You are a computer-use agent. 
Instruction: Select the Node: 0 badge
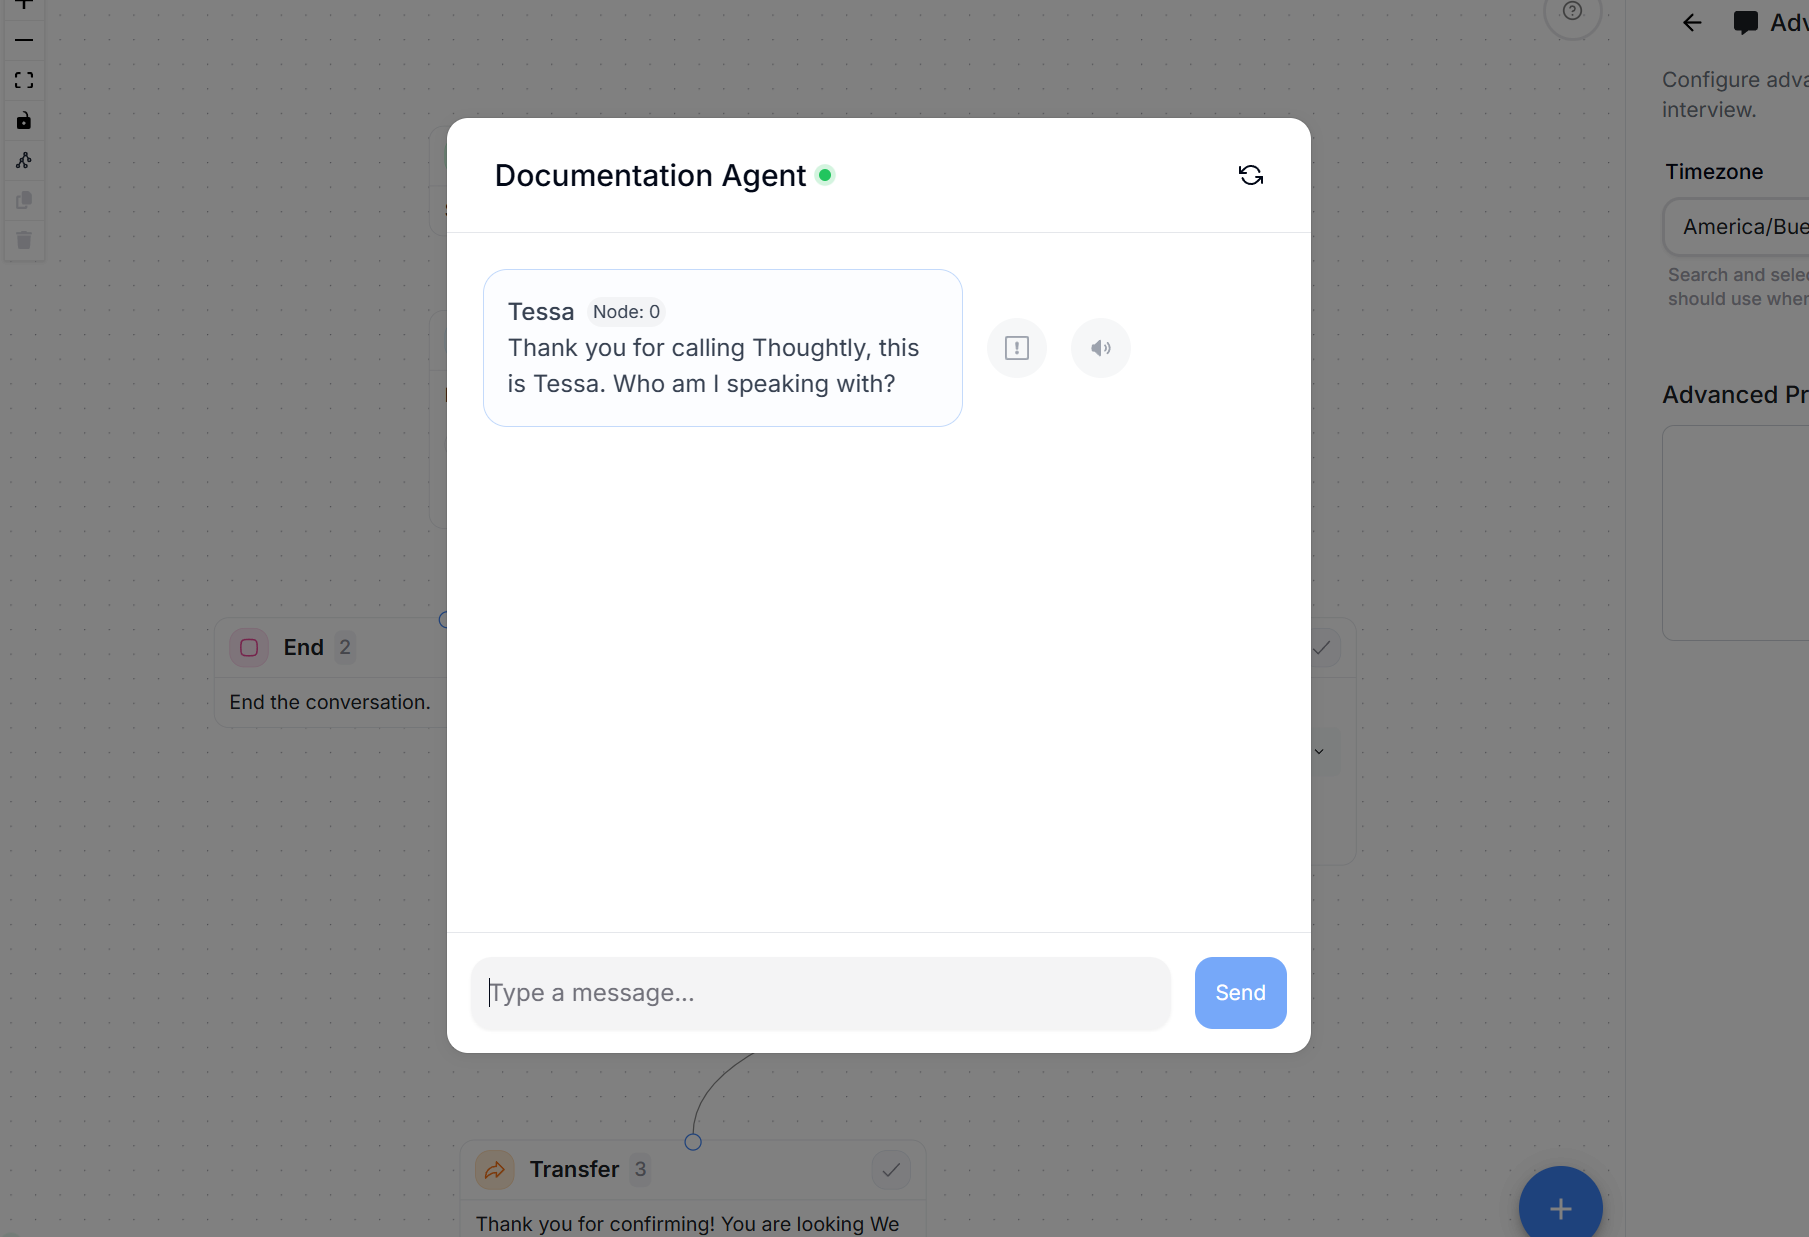coord(626,312)
